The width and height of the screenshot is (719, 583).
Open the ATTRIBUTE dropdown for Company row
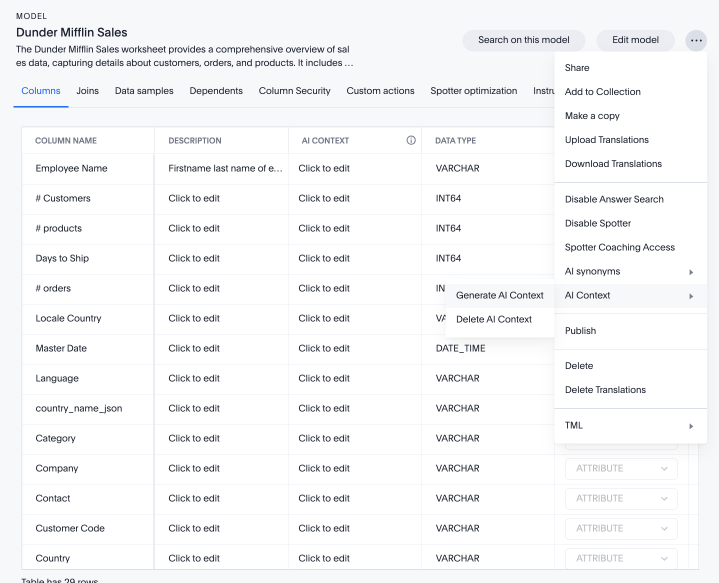pyautogui.click(x=621, y=468)
